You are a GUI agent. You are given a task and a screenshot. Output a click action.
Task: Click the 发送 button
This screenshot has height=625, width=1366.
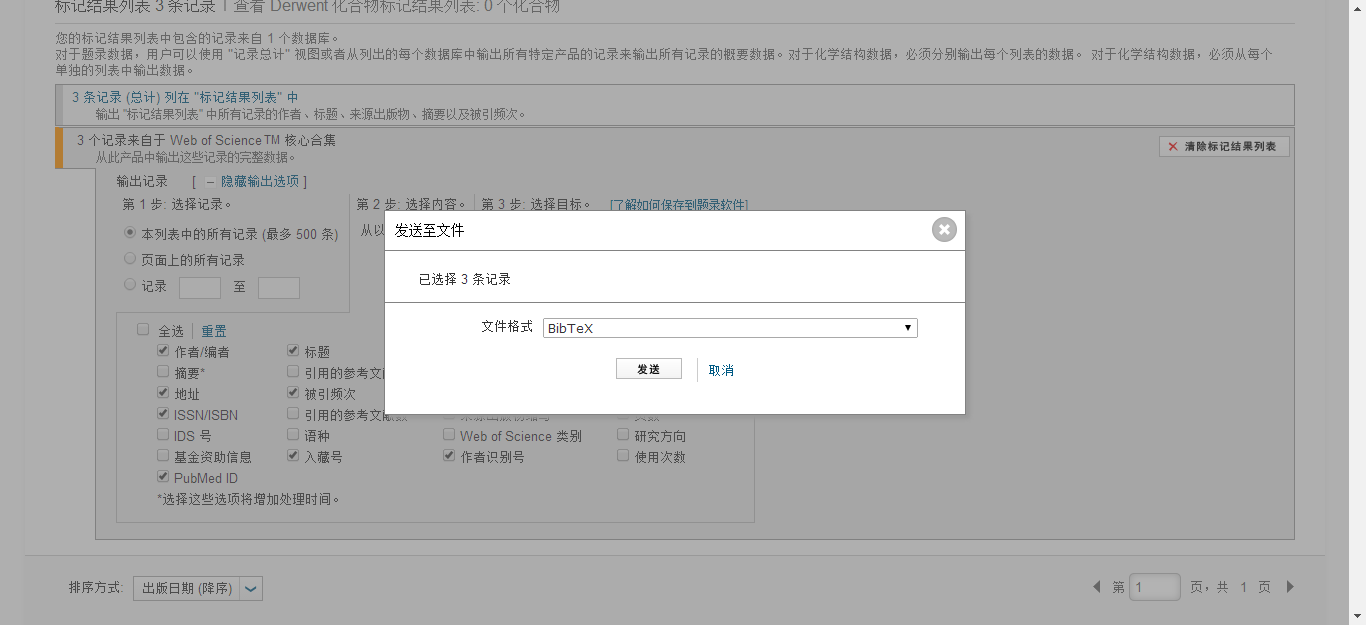point(649,369)
